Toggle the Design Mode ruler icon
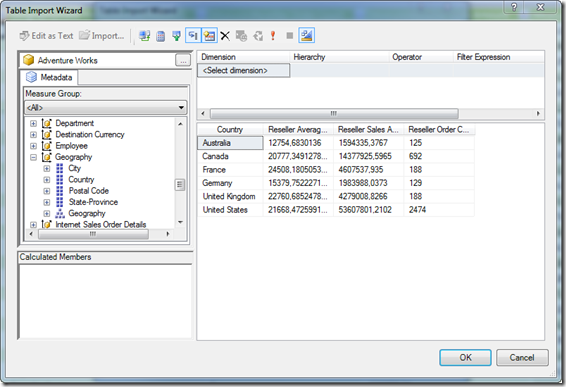 pyautogui.click(x=306, y=35)
